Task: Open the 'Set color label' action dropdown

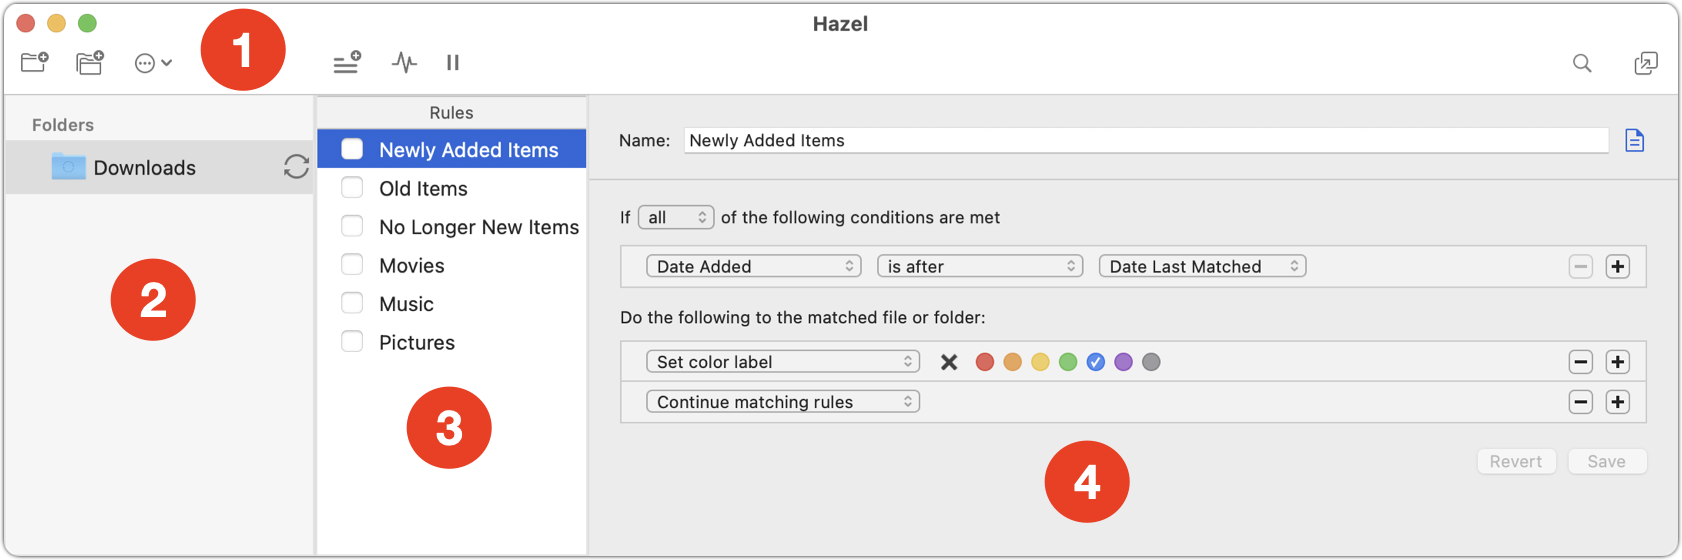Action: [783, 362]
